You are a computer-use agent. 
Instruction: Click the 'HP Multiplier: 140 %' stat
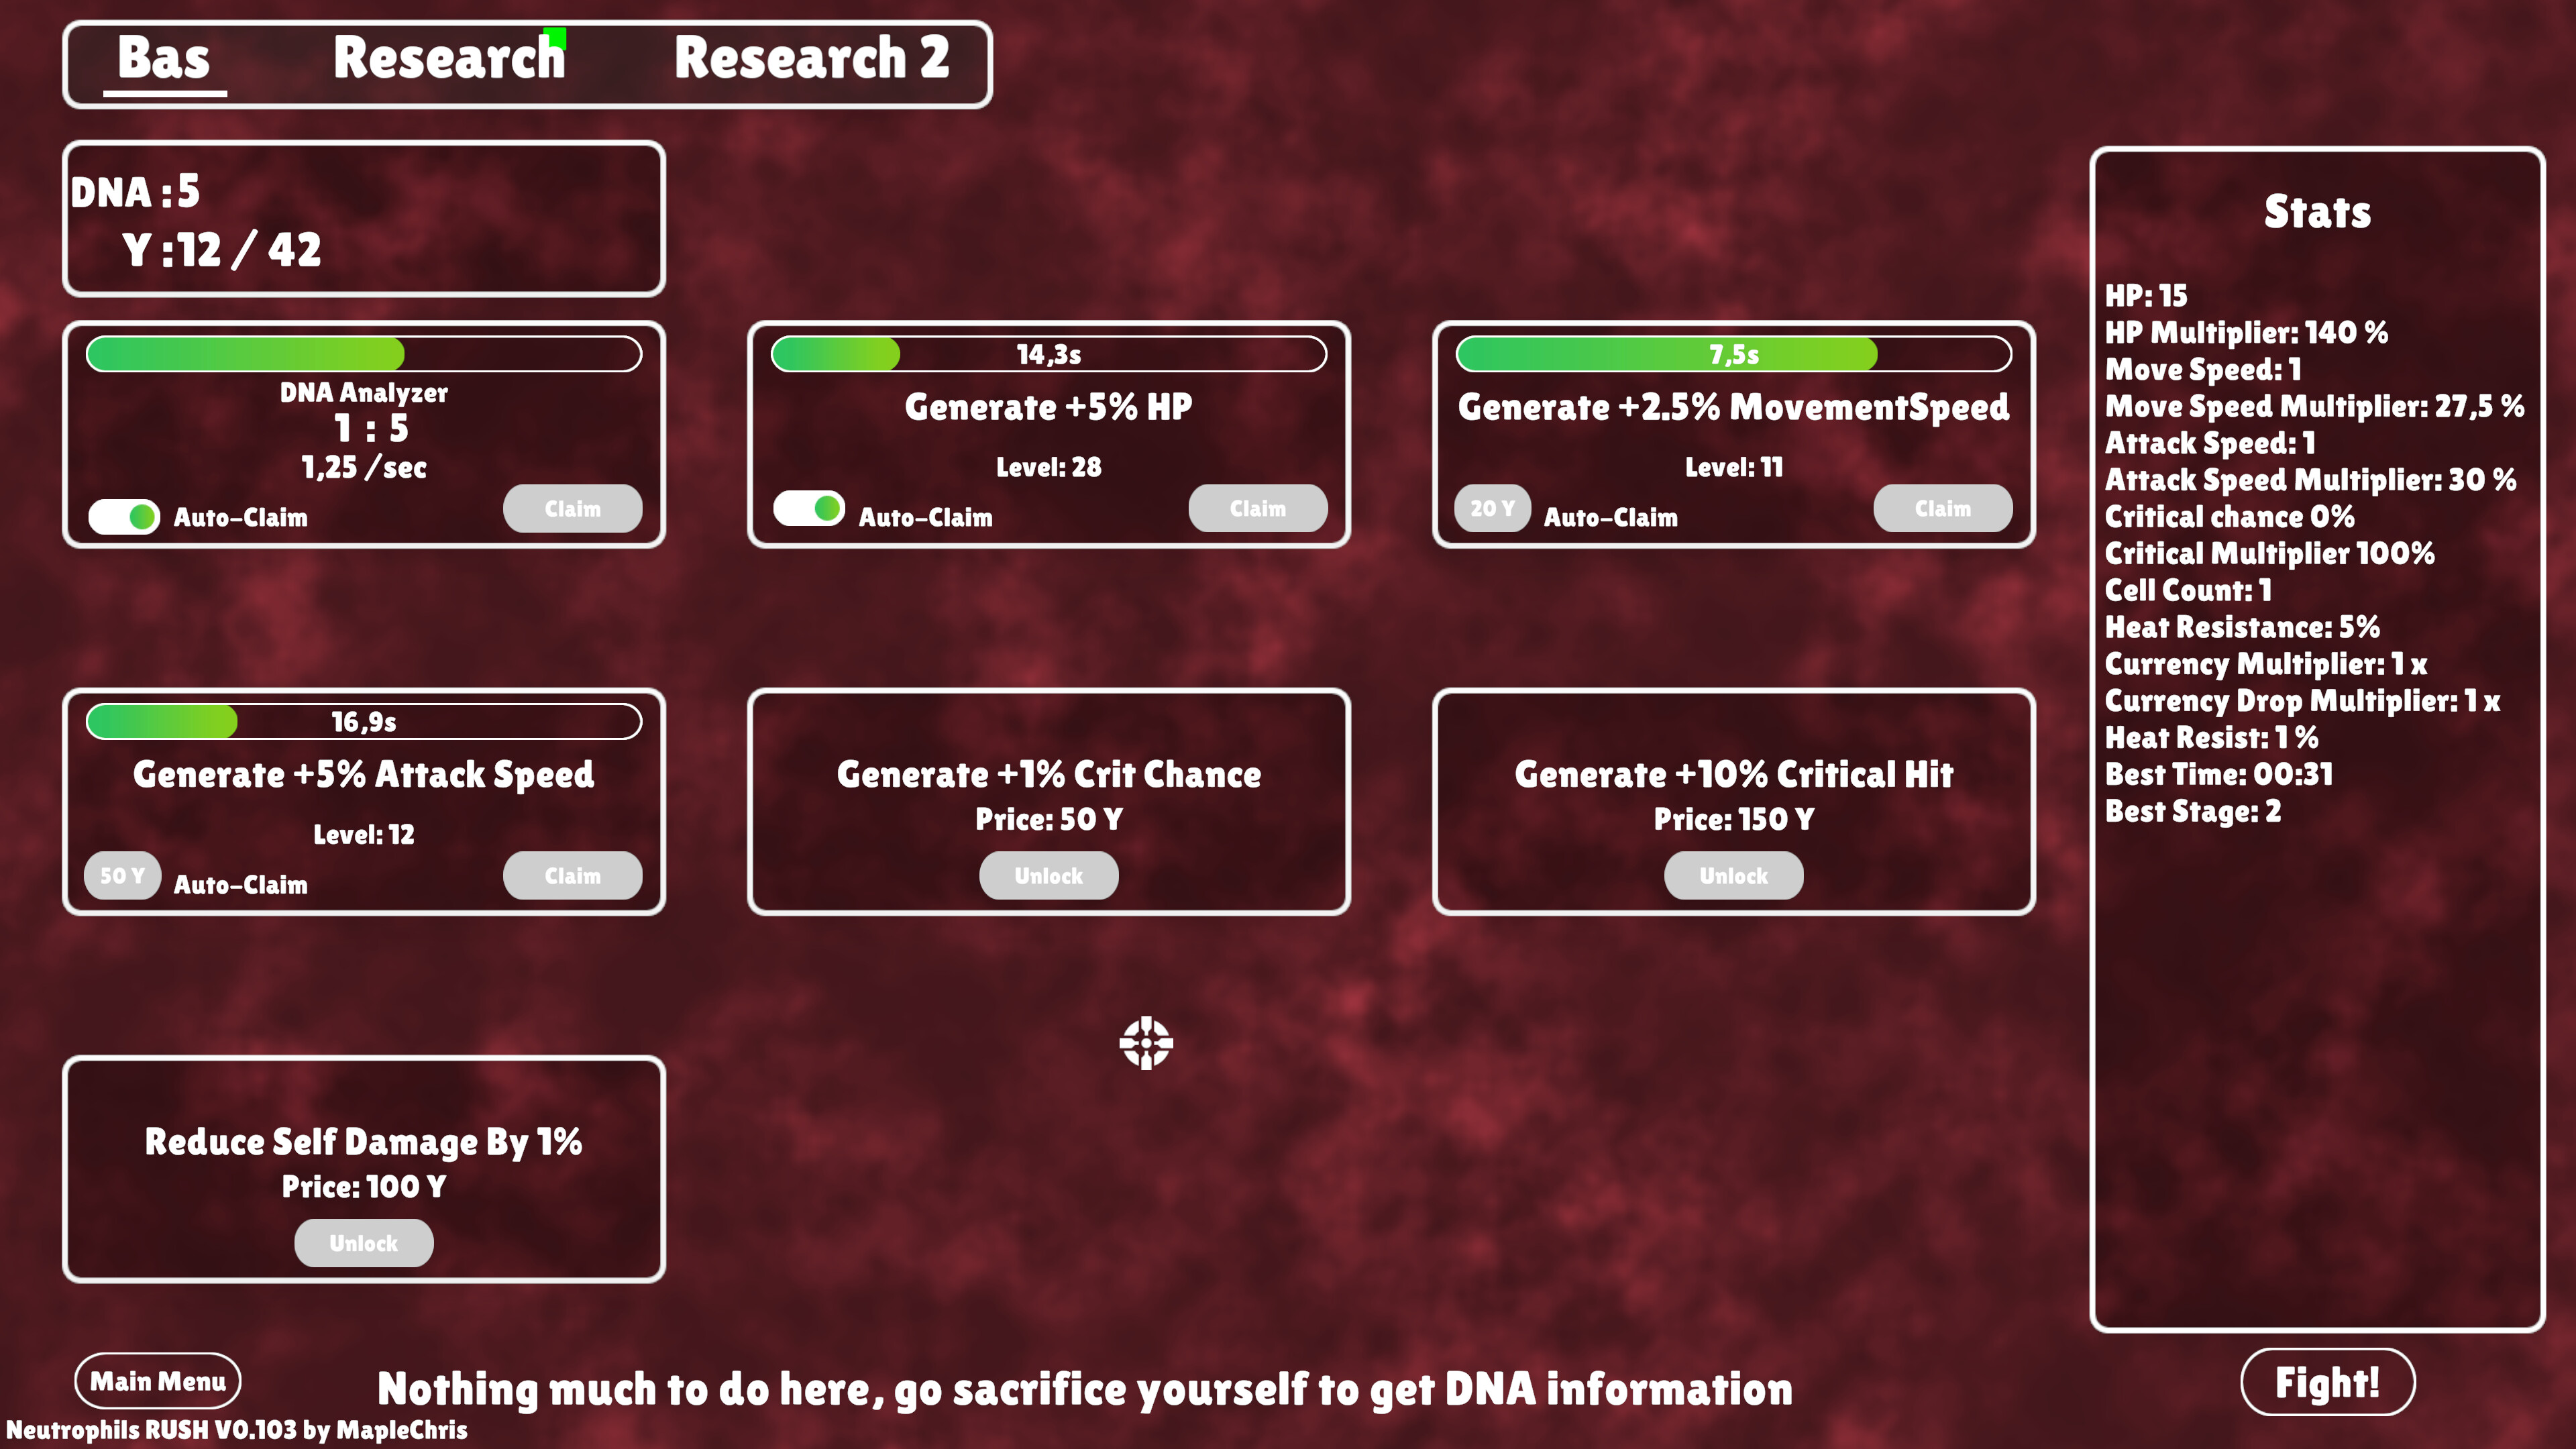2246,332
